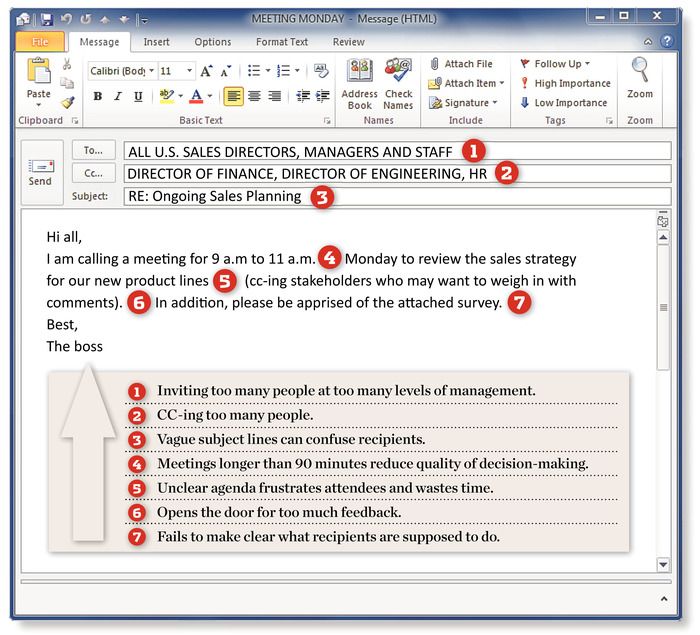Click the Attach File button

tap(461, 64)
